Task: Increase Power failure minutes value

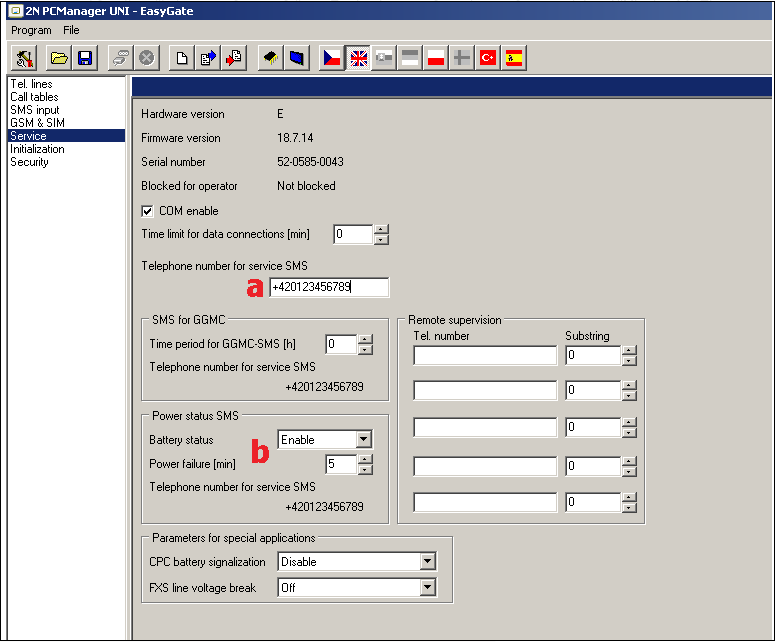Action: [x=365, y=459]
